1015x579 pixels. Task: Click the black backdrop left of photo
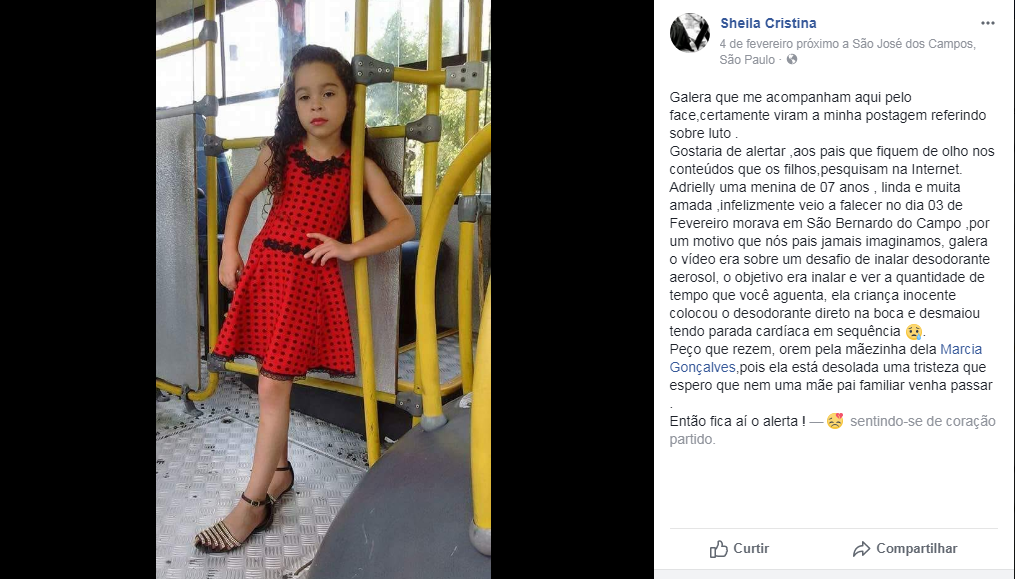(x=78, y=290)
